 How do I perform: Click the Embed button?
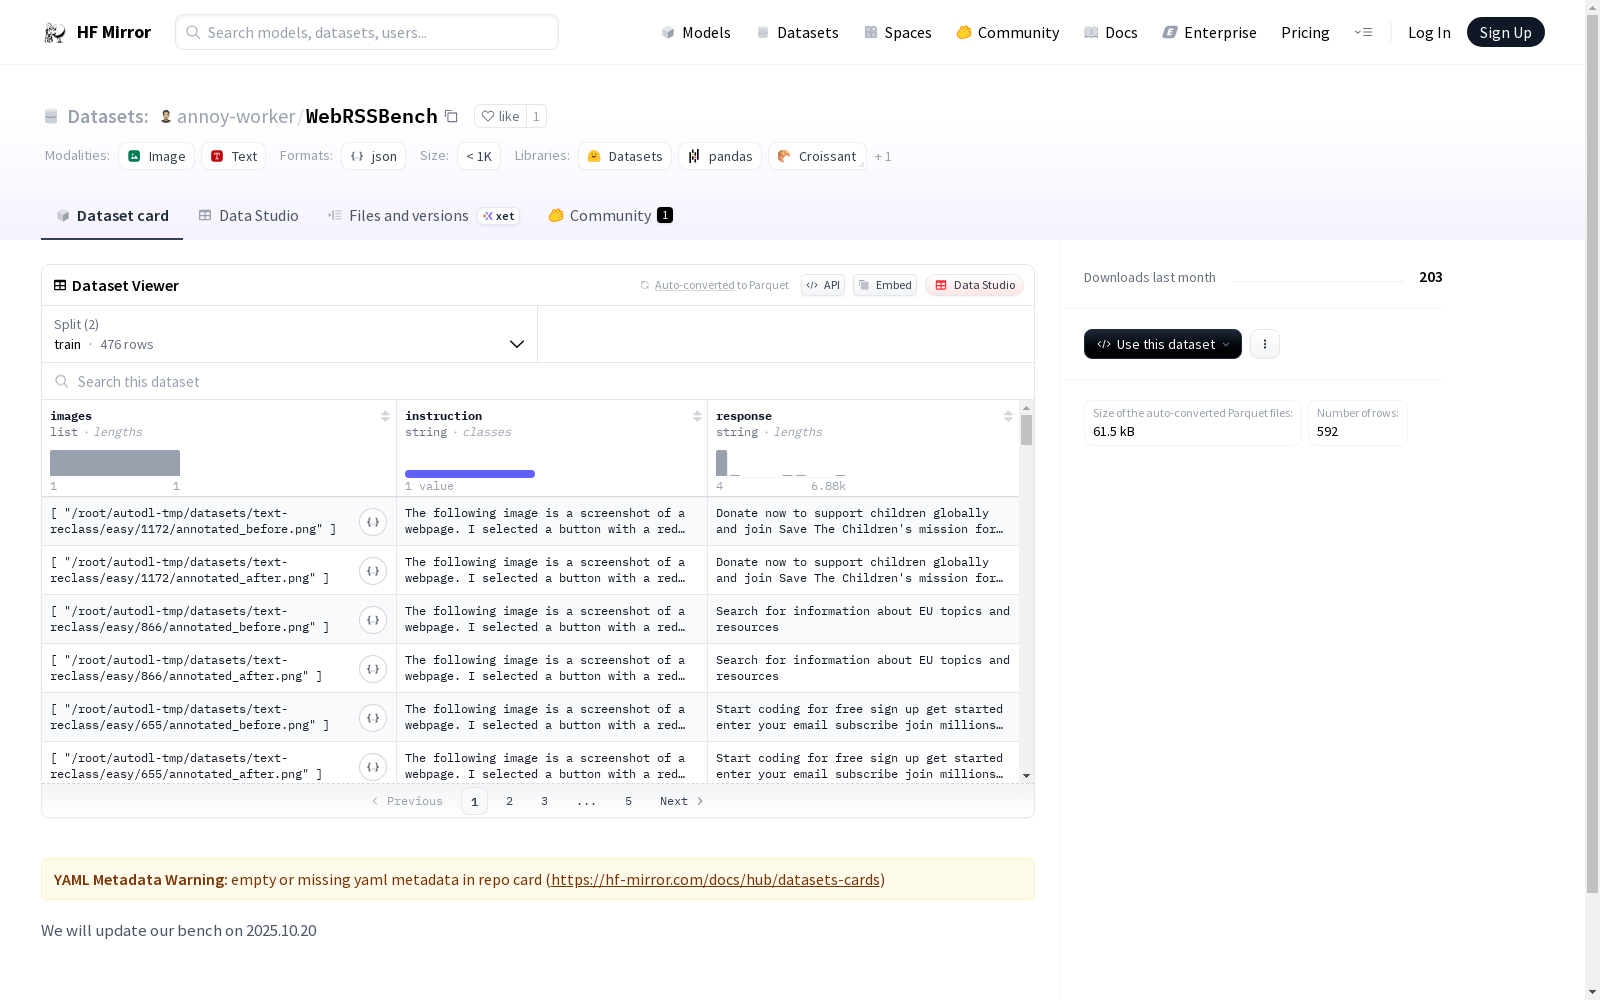click(x=885, y=285)
